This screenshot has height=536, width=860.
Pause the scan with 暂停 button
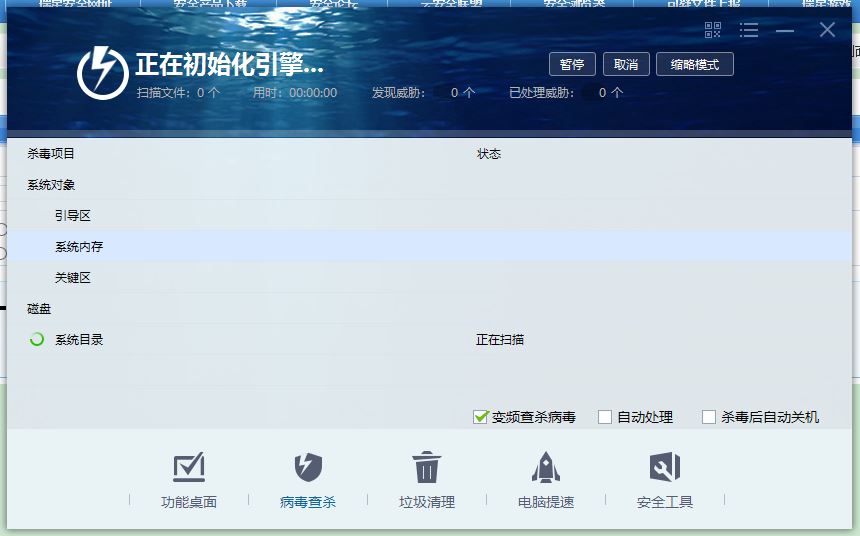tap(572, 65)
